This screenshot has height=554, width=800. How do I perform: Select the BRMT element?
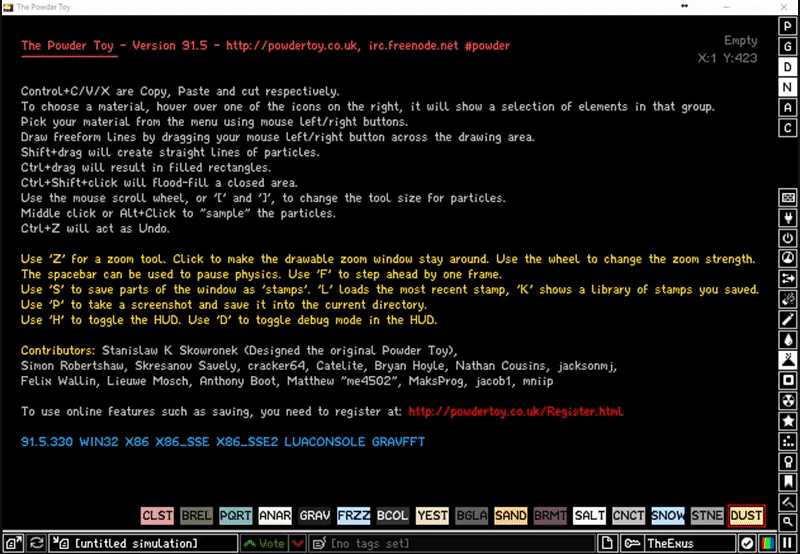550,516
